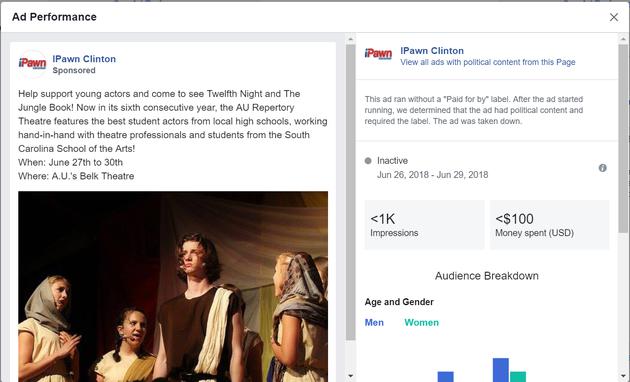Click the <$100 Money spent card
Screen dimensions: 630x382
(x=549, y=225)
